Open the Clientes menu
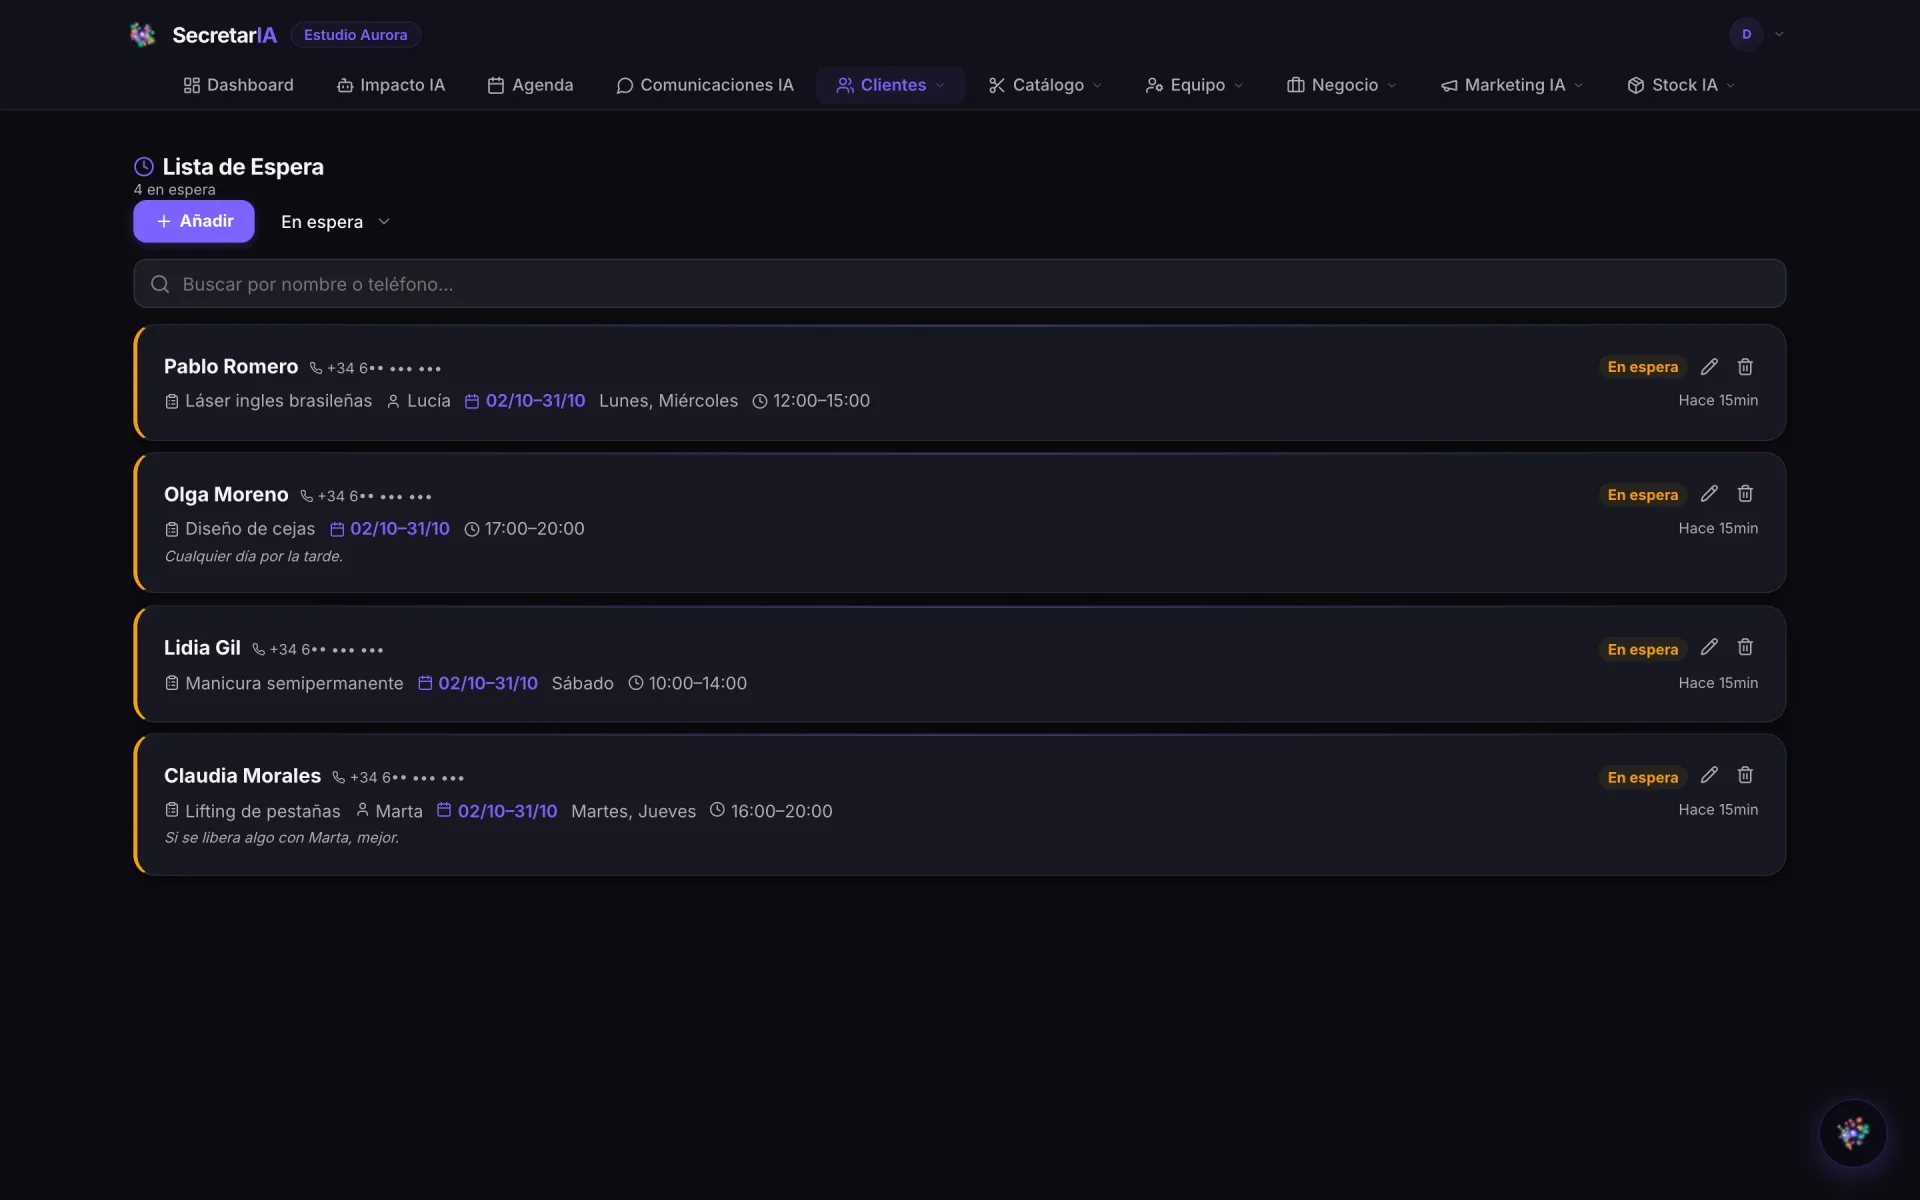Image resolution: width=1920 pixels, height=1200 pixels. 890,85
